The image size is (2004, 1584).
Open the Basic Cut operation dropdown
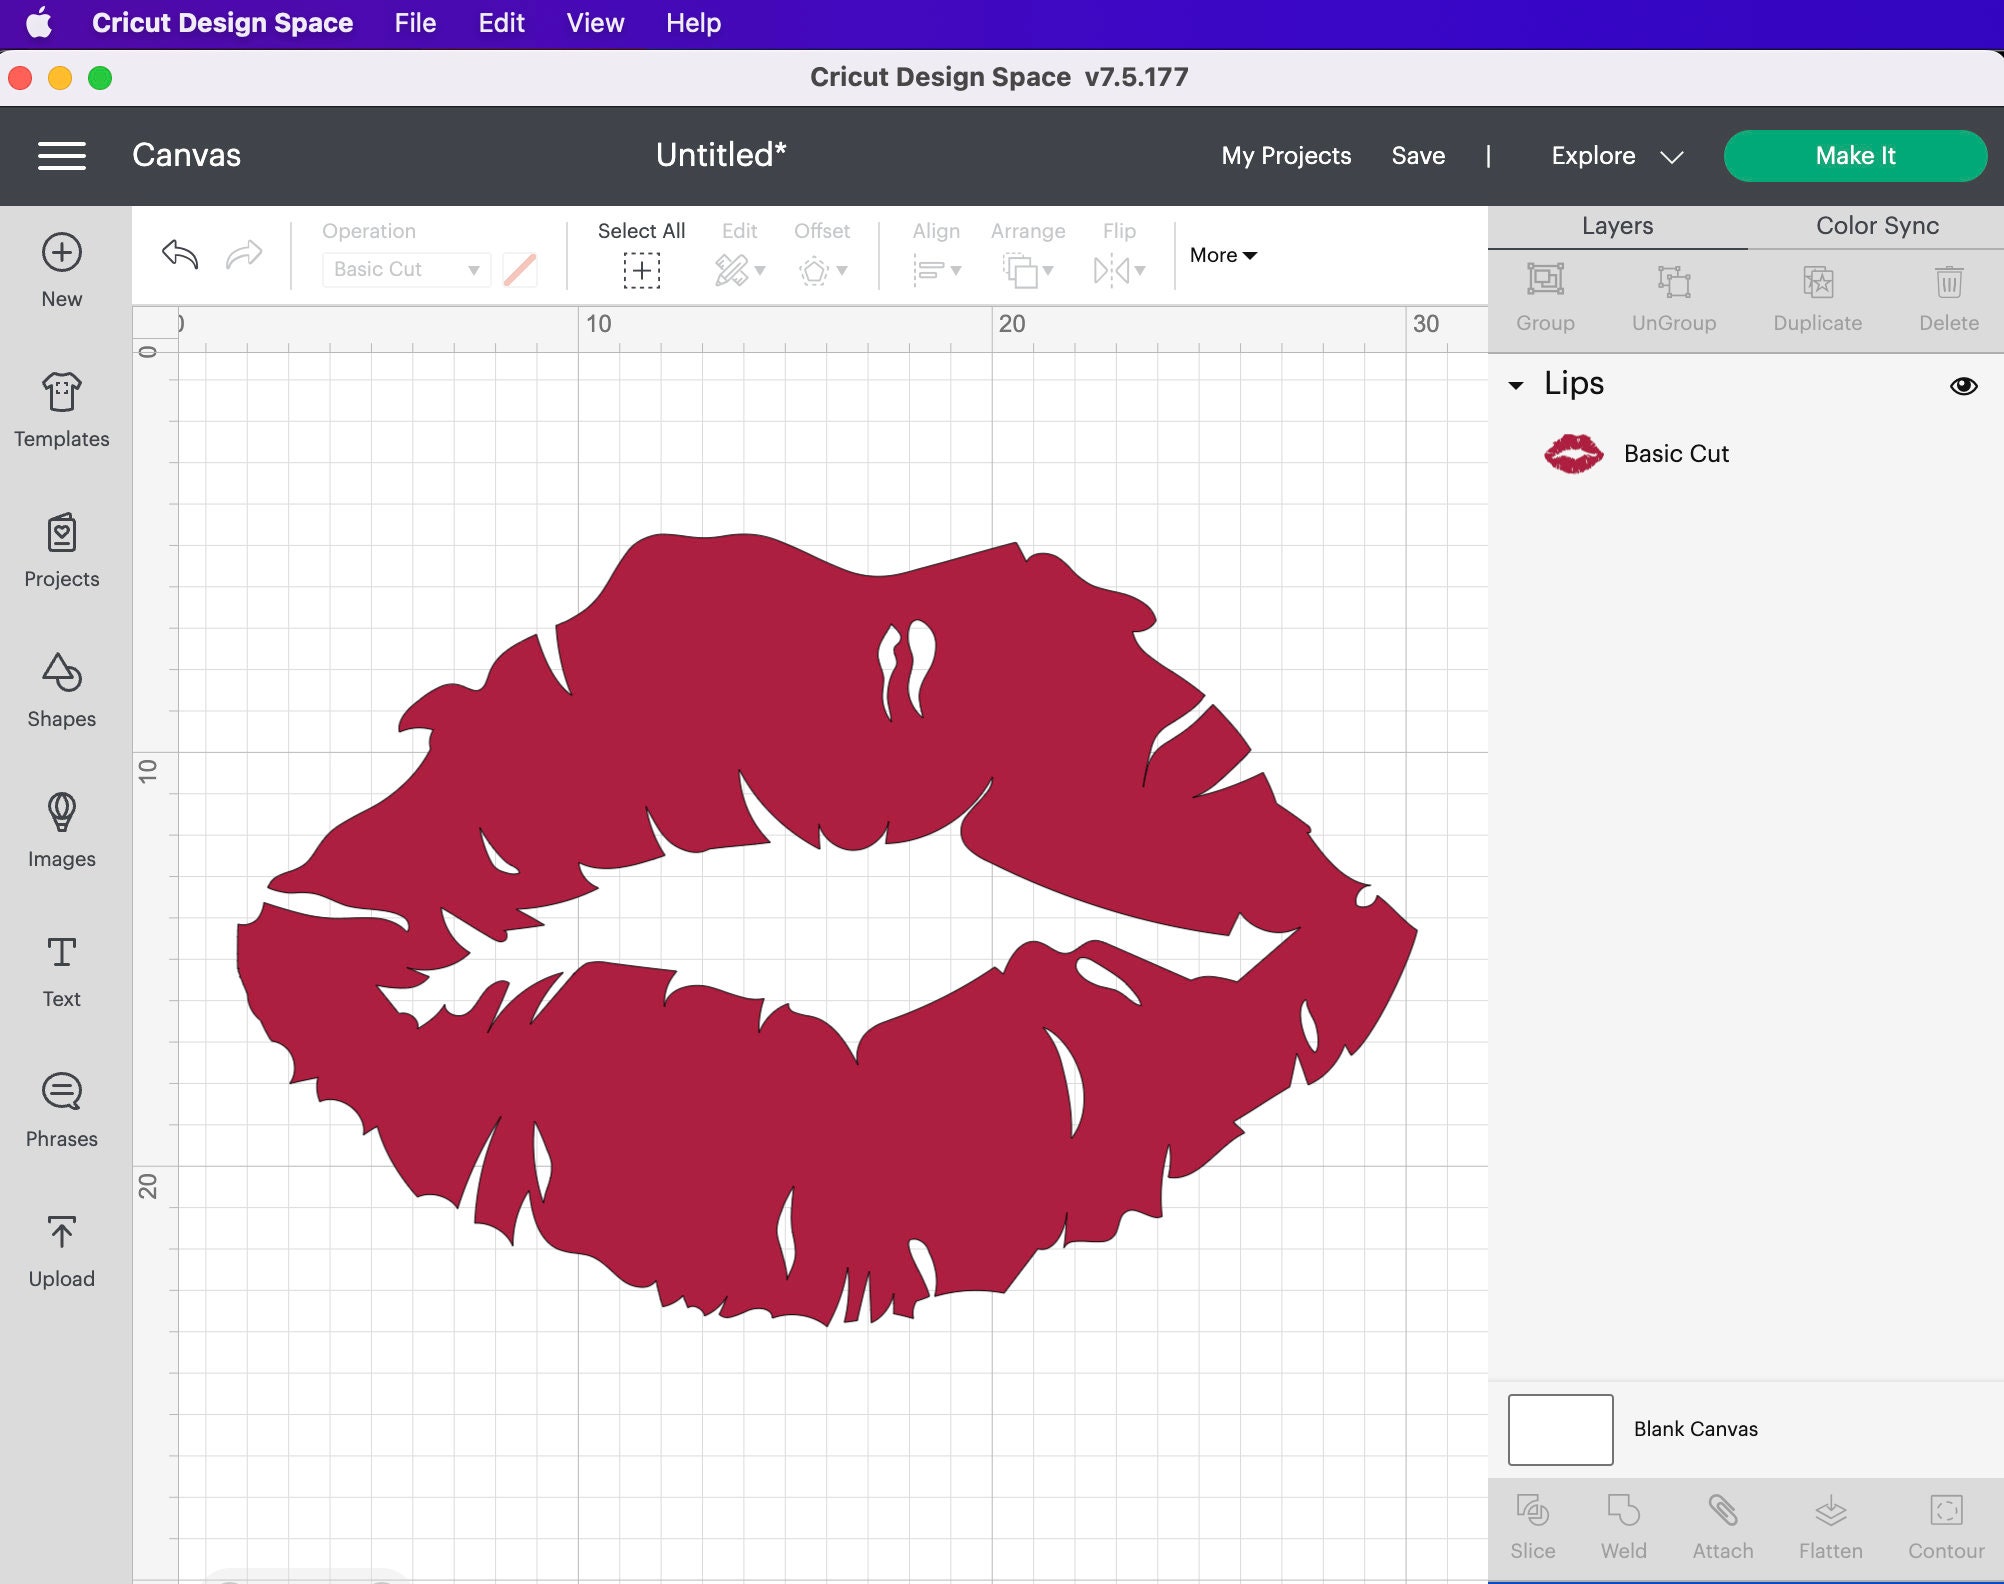point(404,269)
